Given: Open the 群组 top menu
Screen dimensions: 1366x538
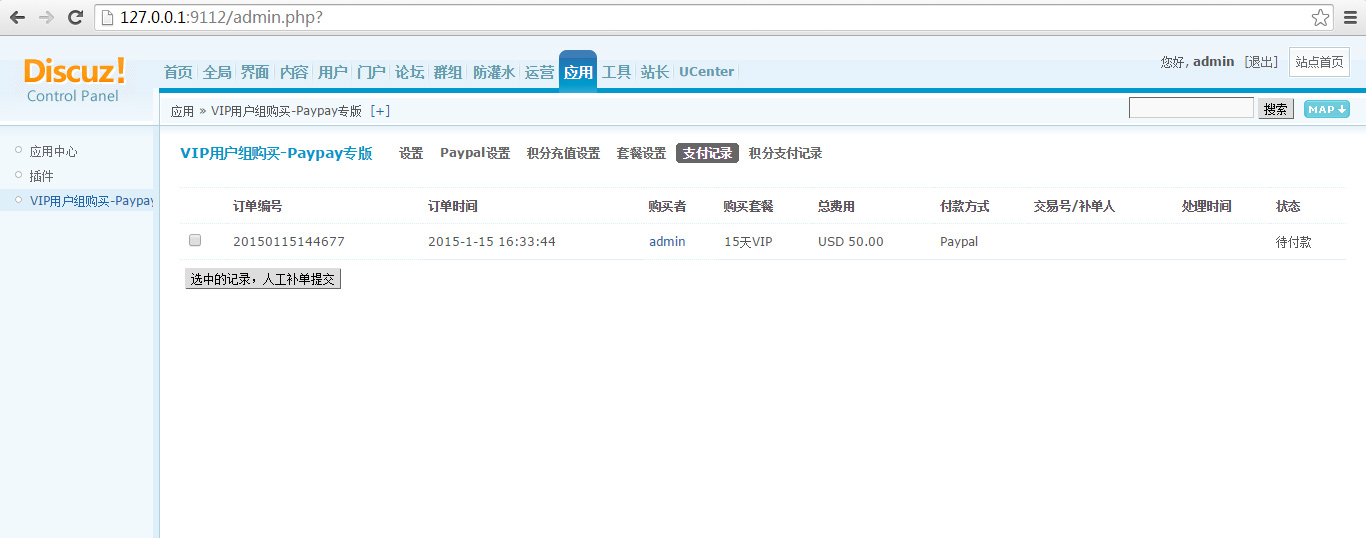Looking at the screenshot, I should [448, 72].
